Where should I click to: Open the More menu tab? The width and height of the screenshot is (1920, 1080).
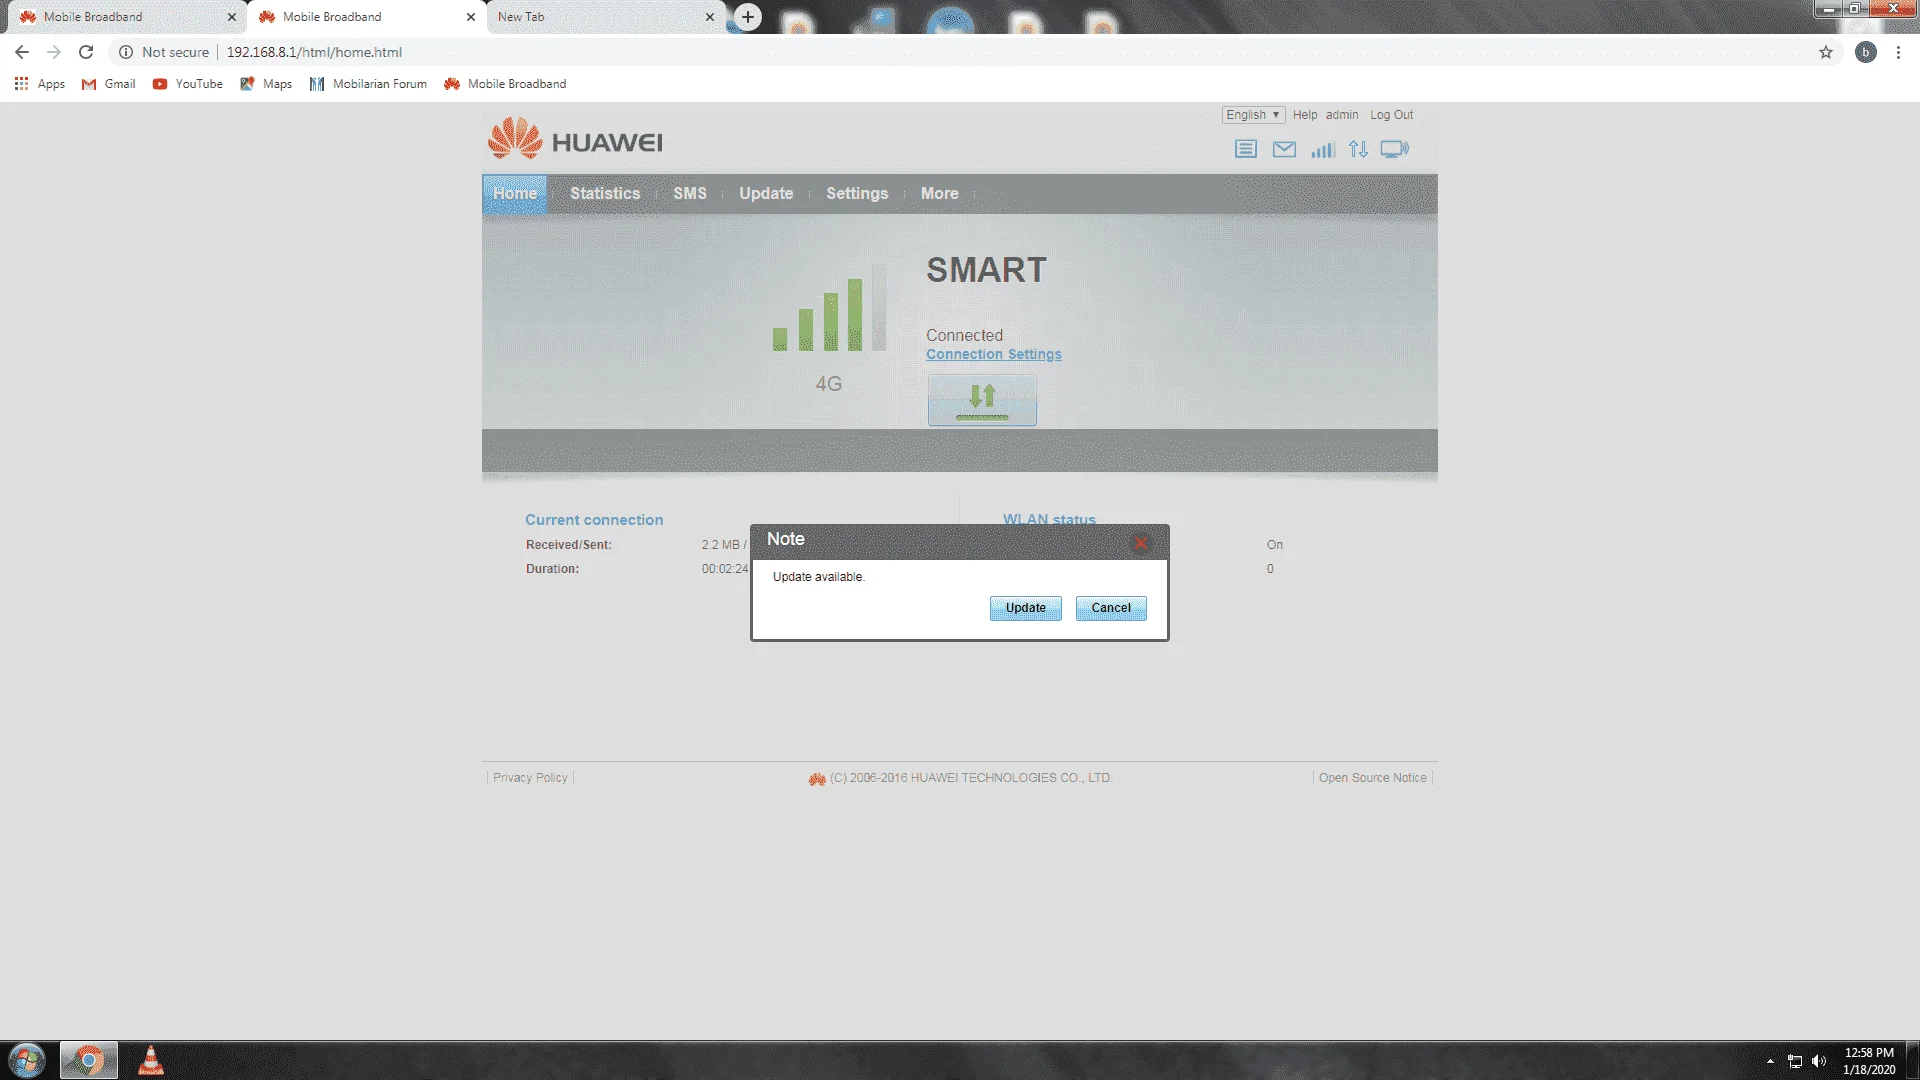pos(940,194)
